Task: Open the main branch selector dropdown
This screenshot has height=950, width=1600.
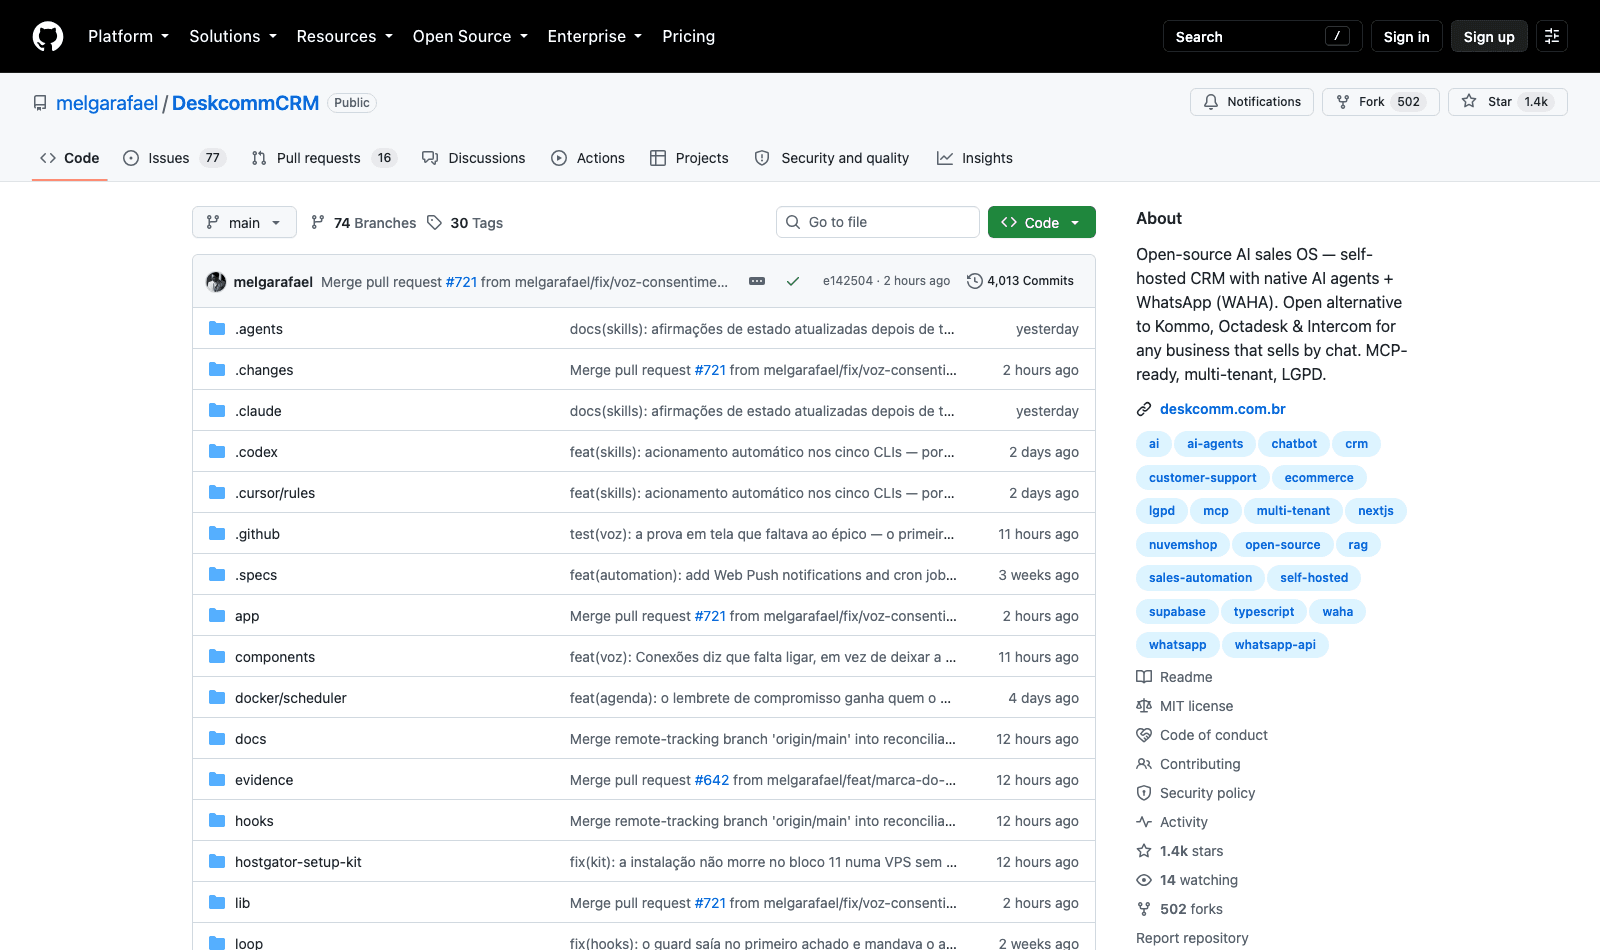Action: tap(244, 222)
